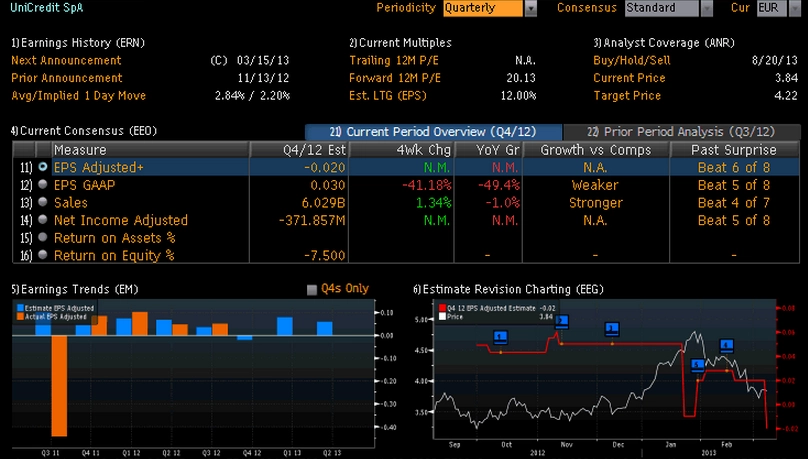Click the large orange Q3 11 actual bar
Screen dimensions: 808x459
pos(59,385)
